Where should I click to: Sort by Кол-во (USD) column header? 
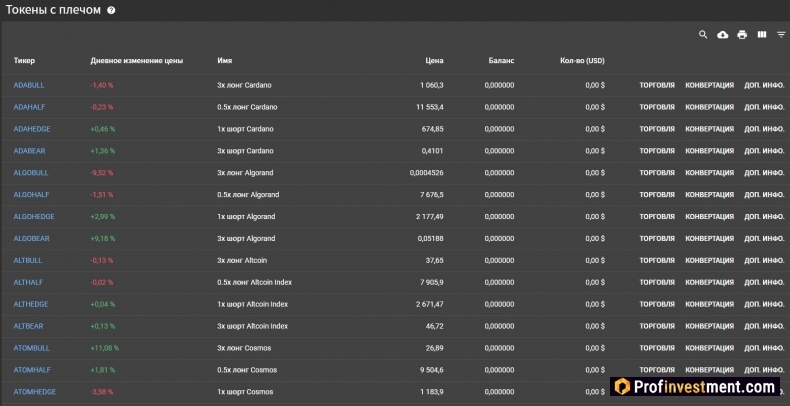[x=582, y=60]
